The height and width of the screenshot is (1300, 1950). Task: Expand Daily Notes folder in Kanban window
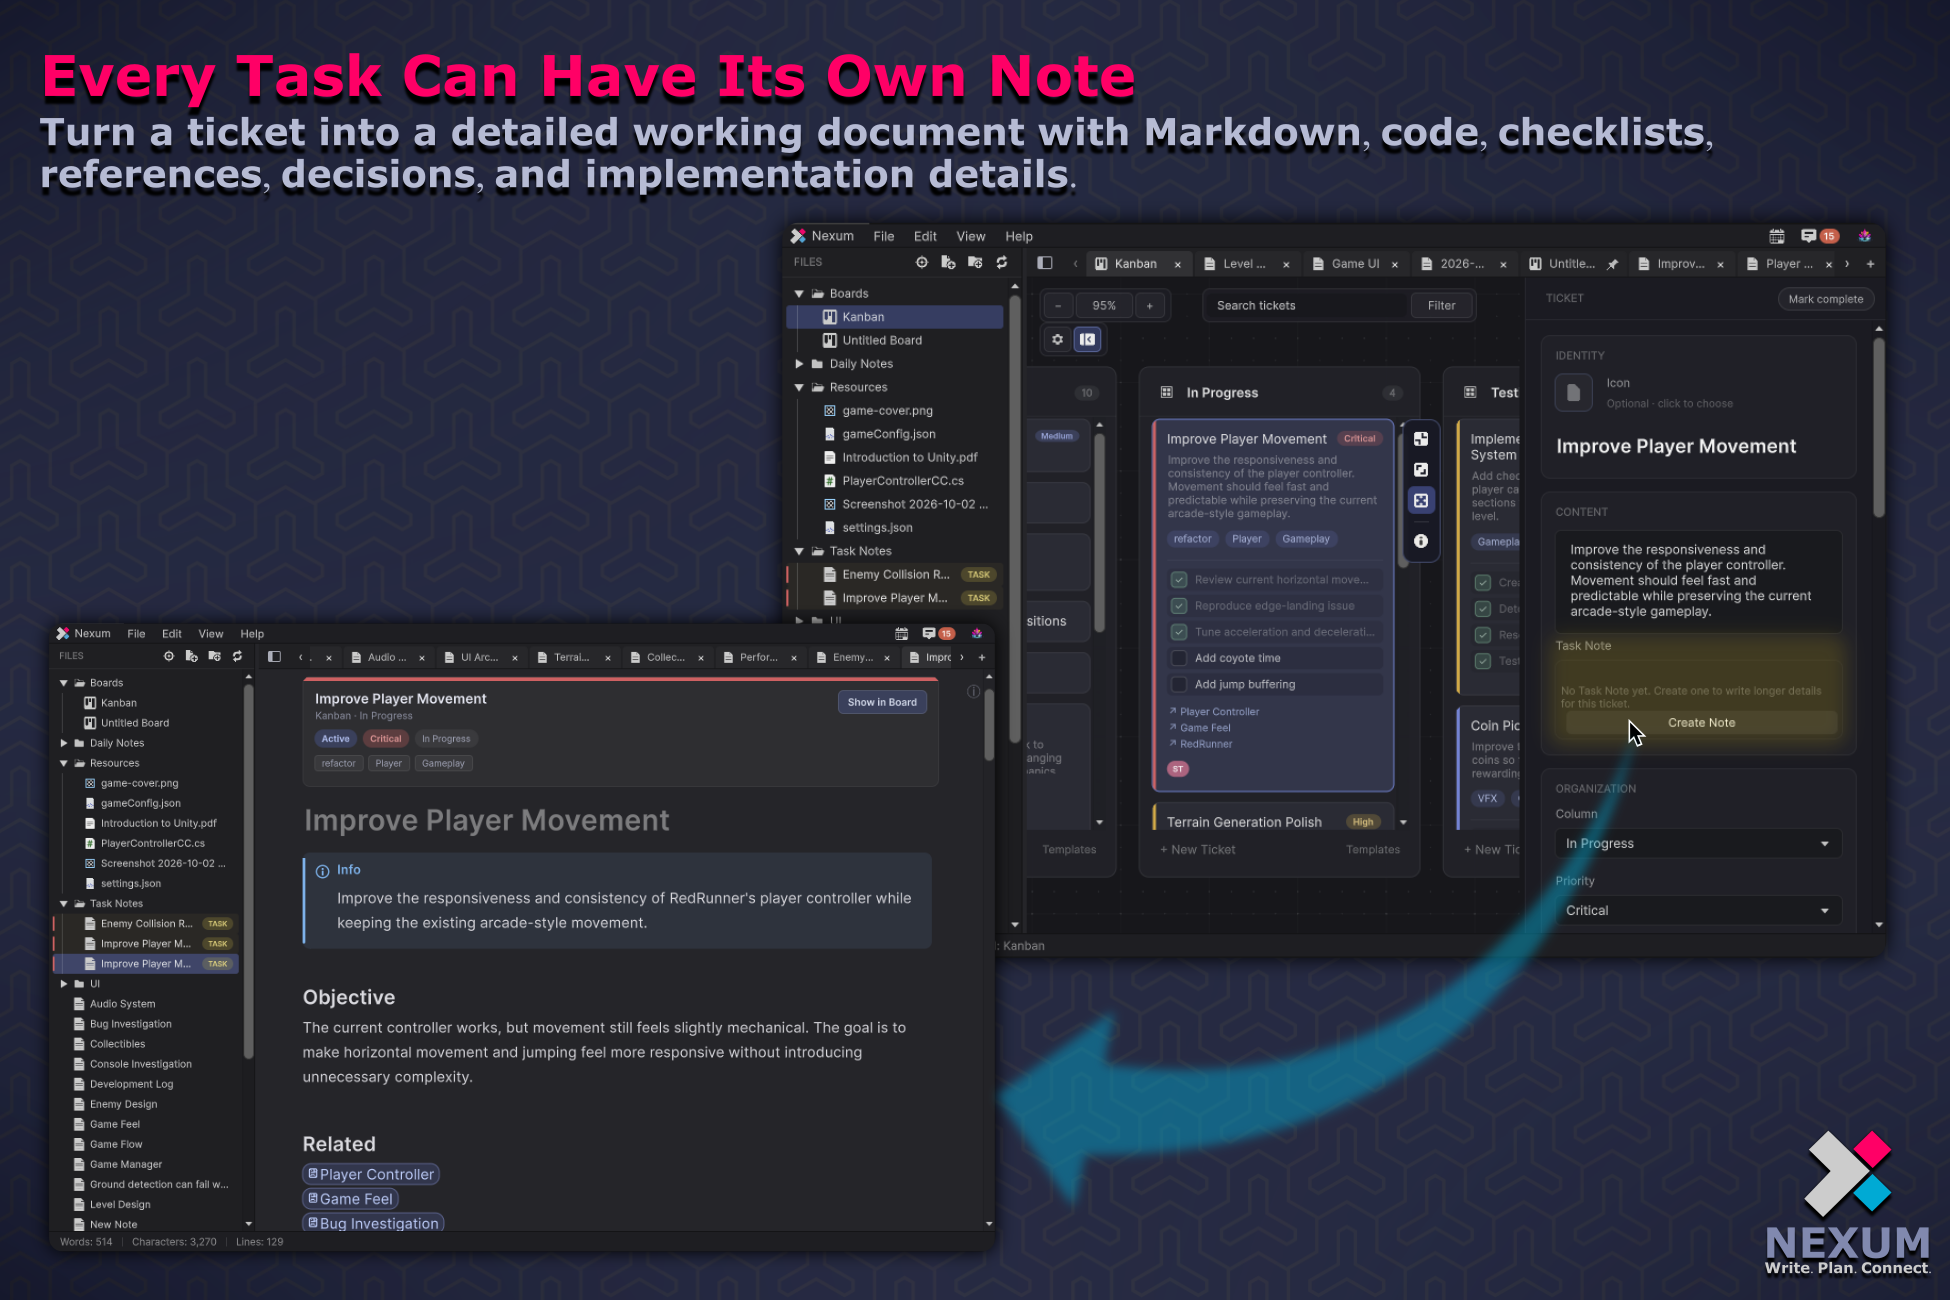[x=799, y=364]
